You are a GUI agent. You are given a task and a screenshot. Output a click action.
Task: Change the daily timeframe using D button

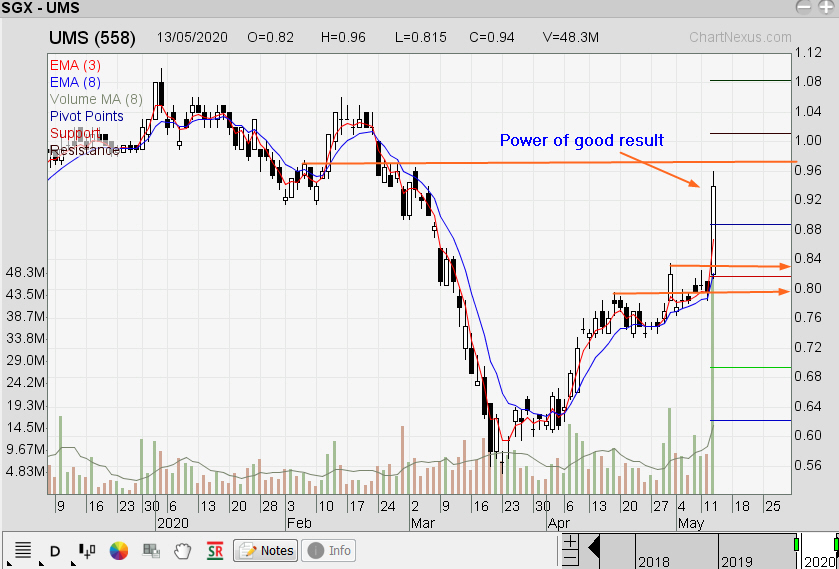tap(55, 550)
